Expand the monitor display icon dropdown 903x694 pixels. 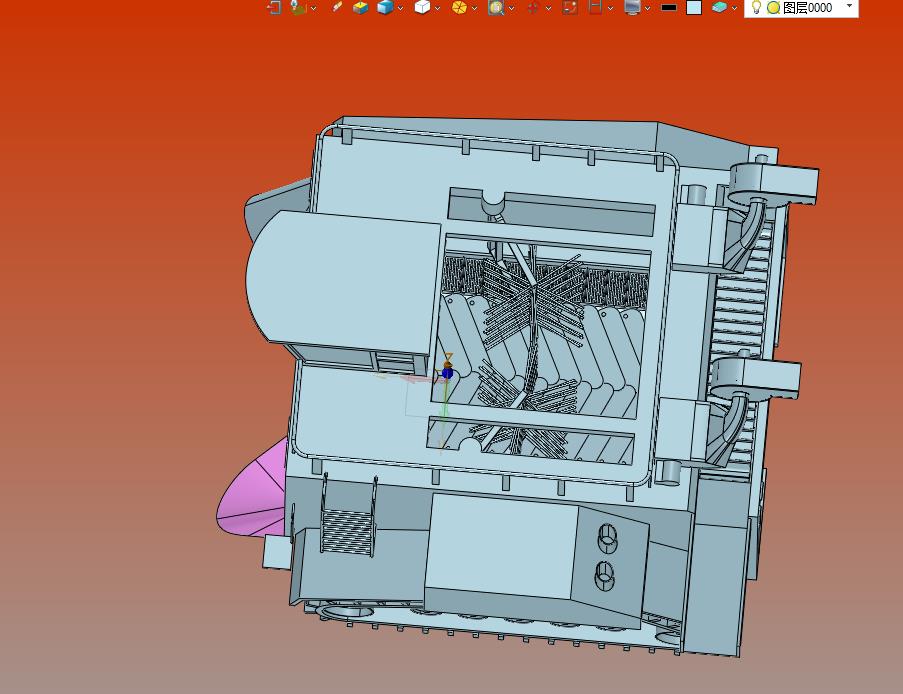pyautogui.click(x=647, y=8)
